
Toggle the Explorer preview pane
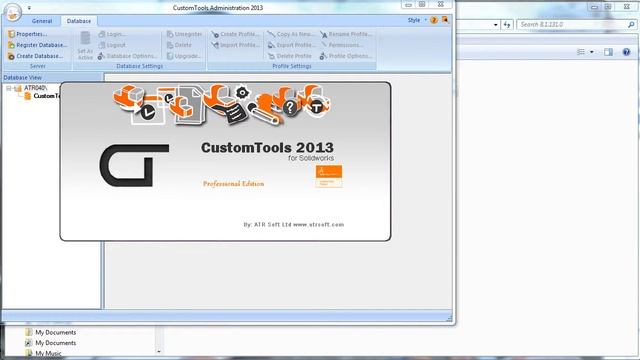pos(608,52)
